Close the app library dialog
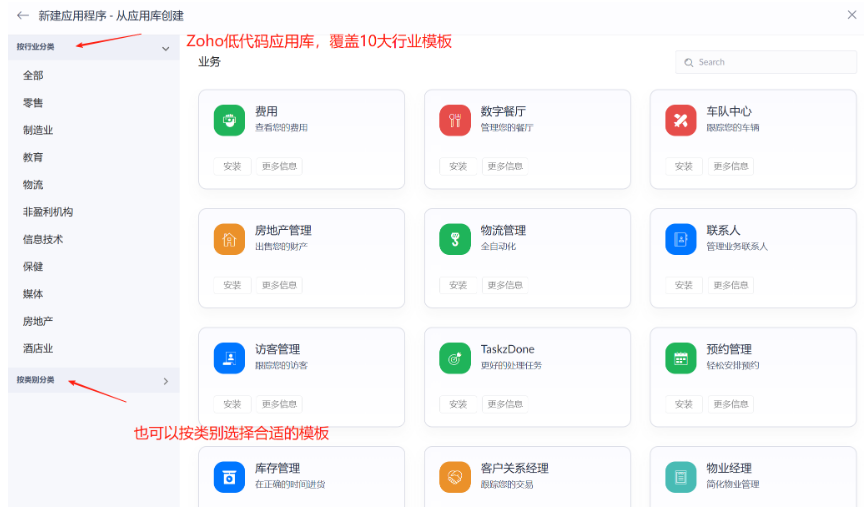 click(x=852, y=15)
